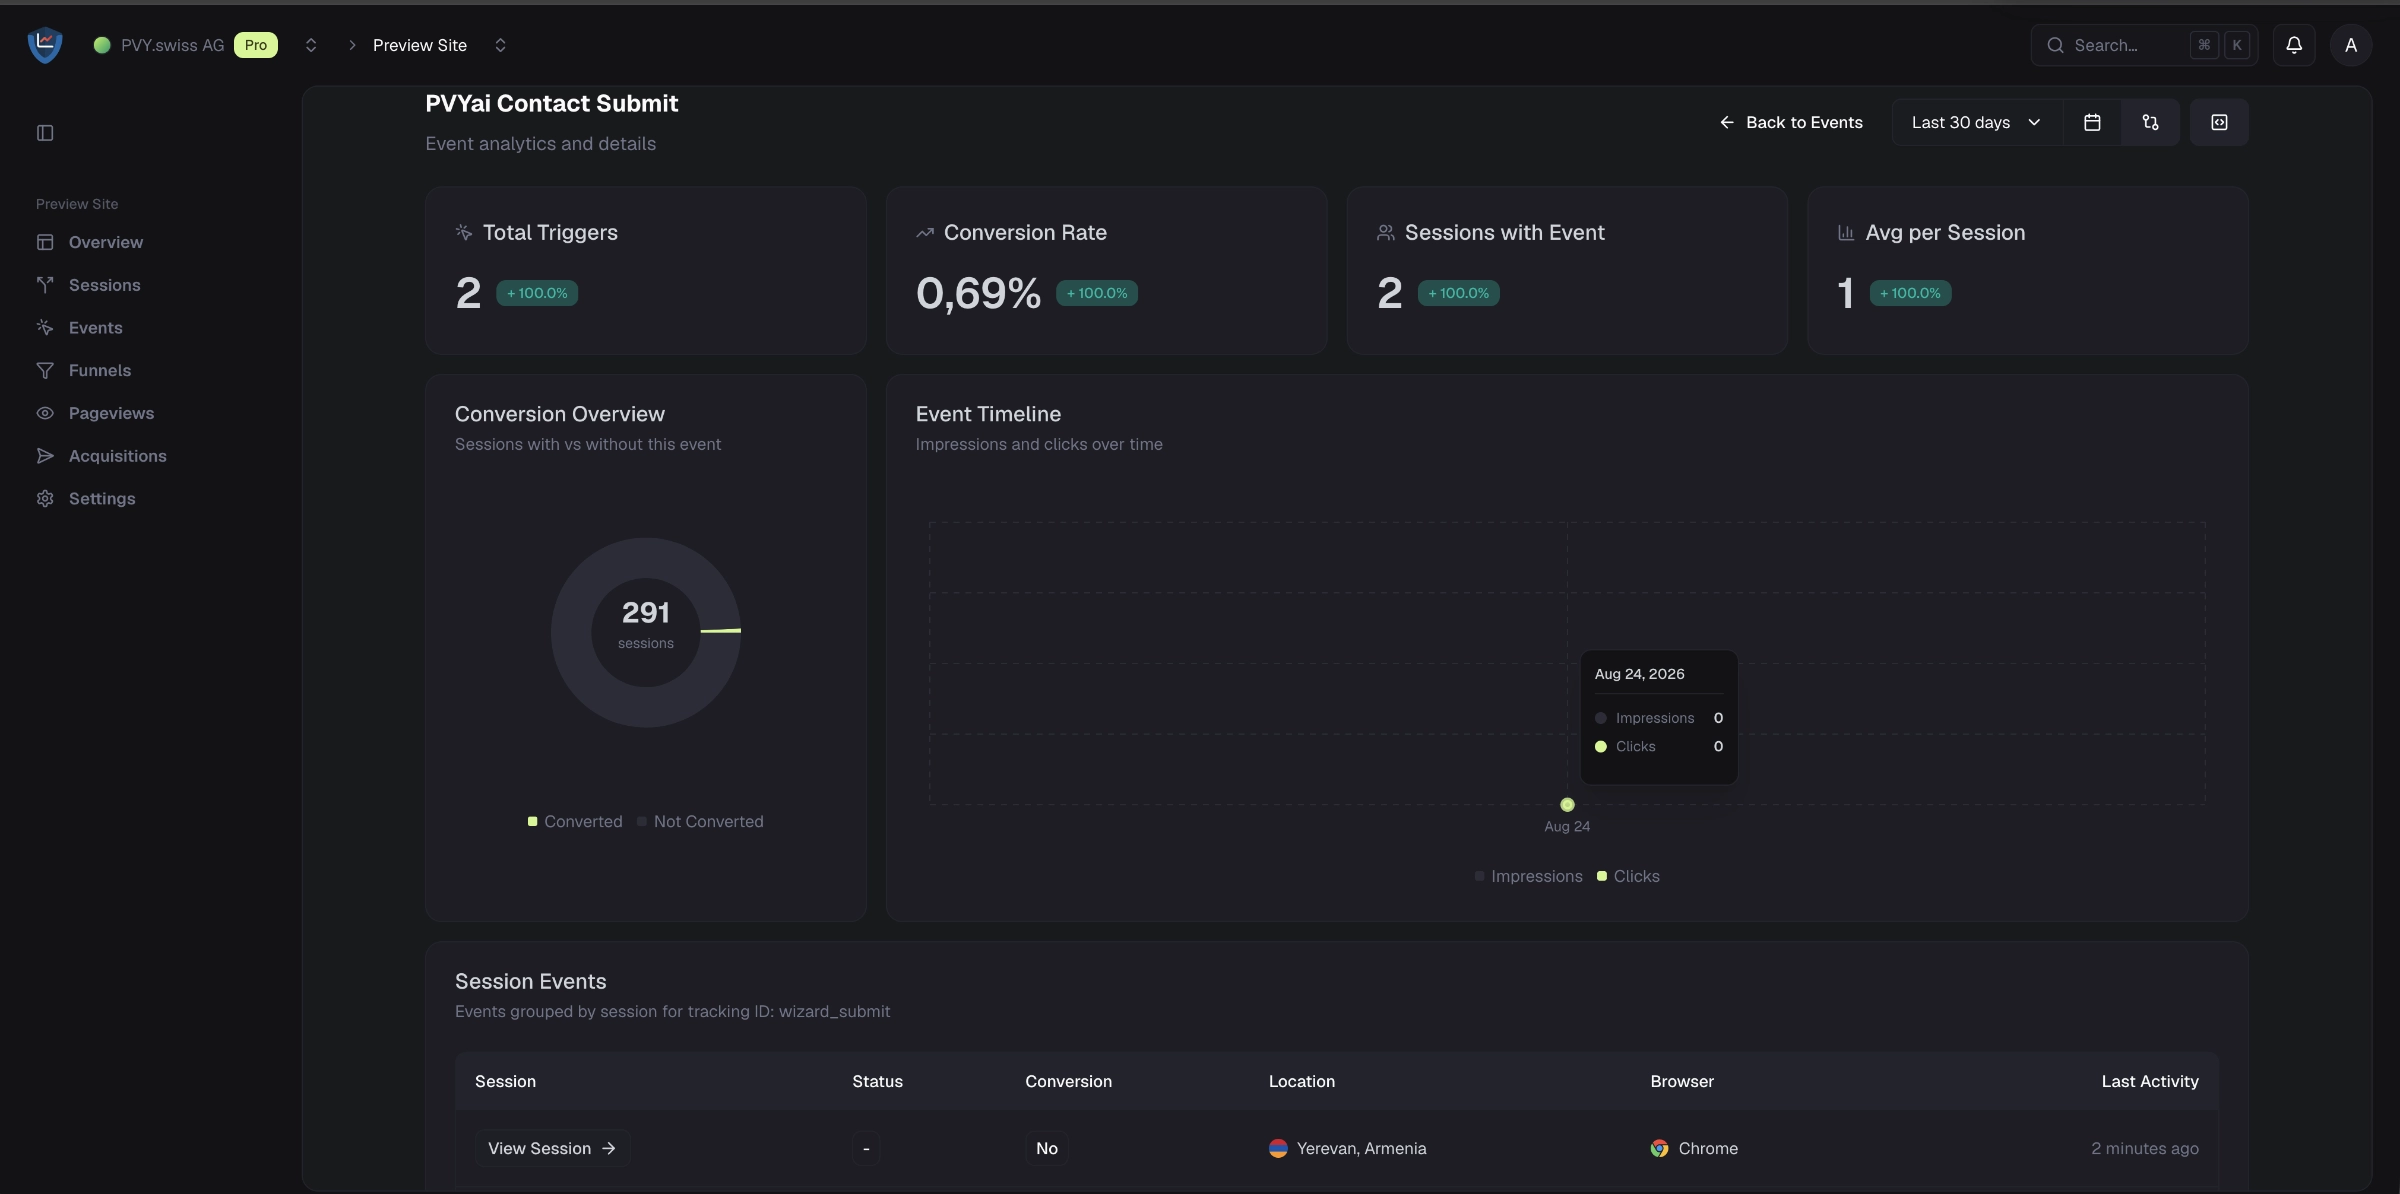Open the Last 30 days dropdown
2400x1194 pixels.
[x=1977, y=122]
